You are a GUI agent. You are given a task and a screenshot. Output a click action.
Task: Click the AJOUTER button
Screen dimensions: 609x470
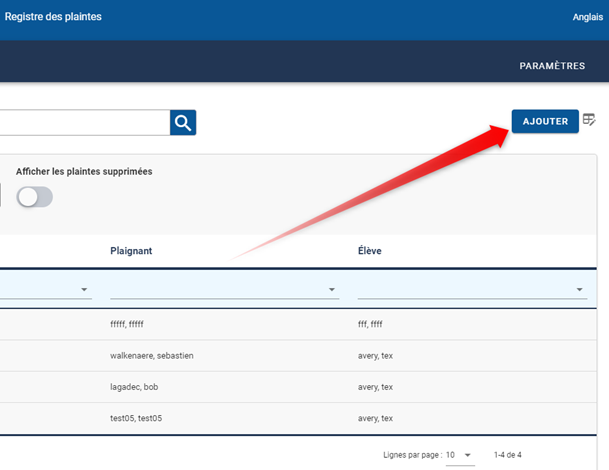click(x=545, y=122)
